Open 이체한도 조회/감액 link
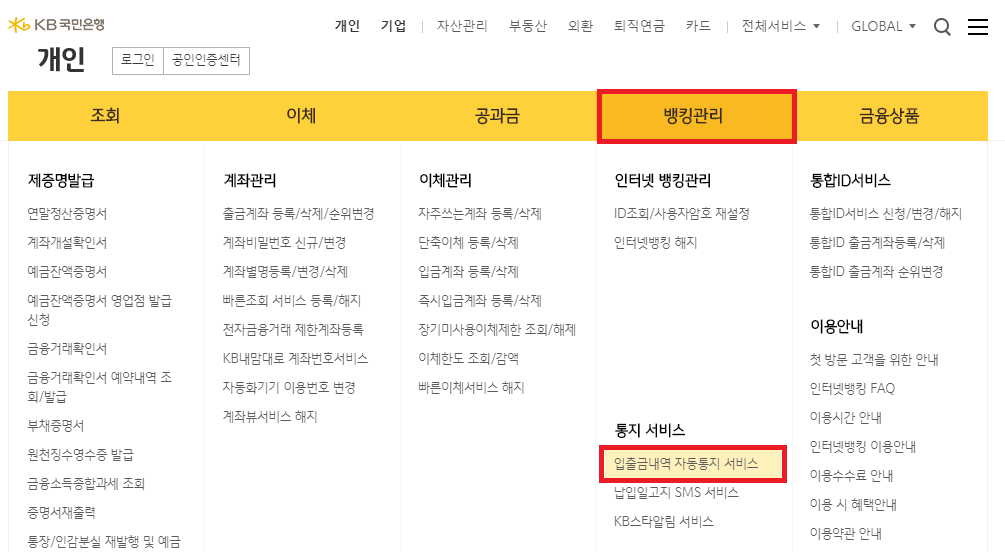The height and width of the screenshot is (552, 1005). 468,358
